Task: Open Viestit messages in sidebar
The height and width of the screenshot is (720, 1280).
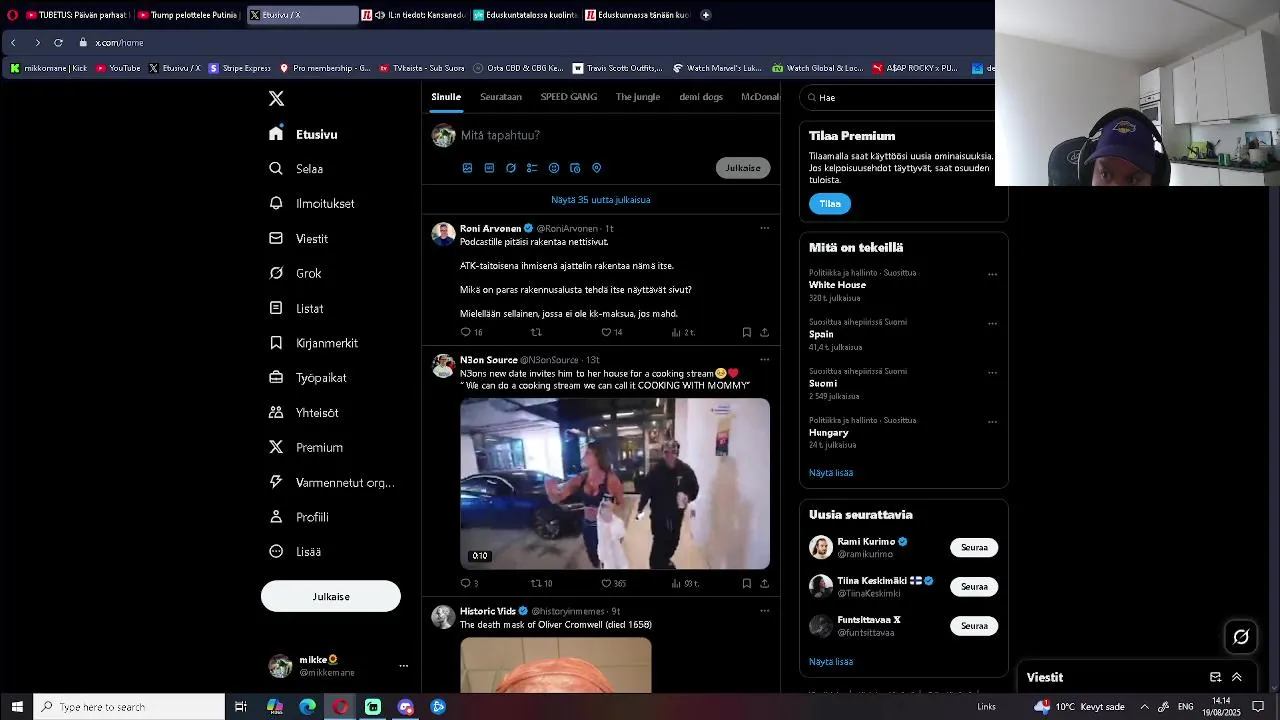Action: 299,239
